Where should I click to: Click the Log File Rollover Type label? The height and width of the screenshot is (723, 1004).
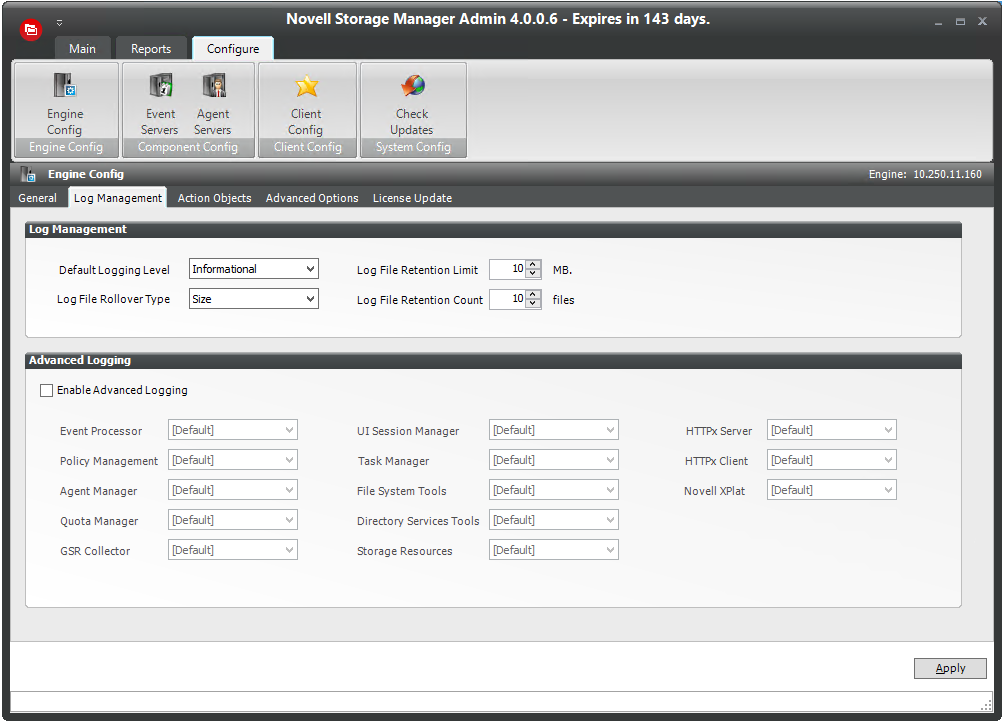point(113,300)
